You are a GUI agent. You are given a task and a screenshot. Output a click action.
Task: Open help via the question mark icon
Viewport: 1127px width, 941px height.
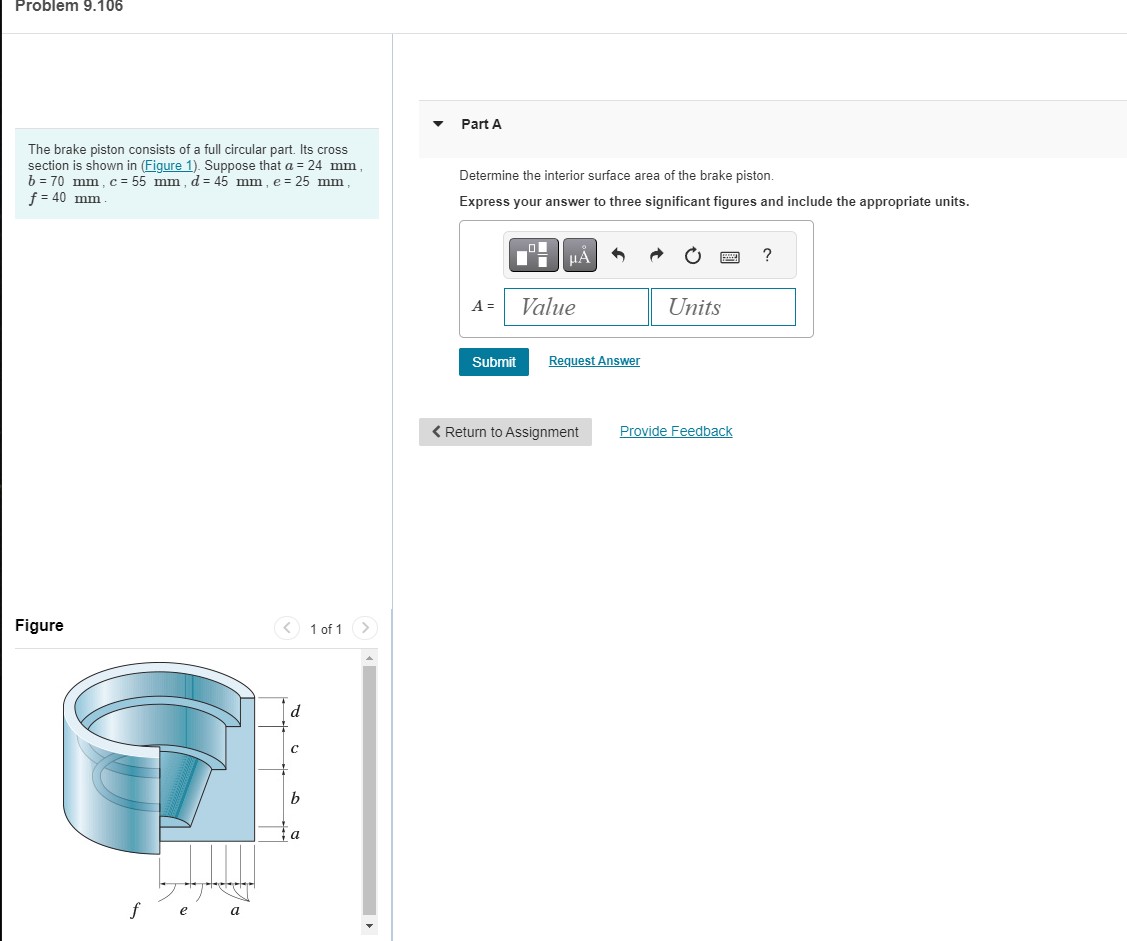[x=767, y=255]
